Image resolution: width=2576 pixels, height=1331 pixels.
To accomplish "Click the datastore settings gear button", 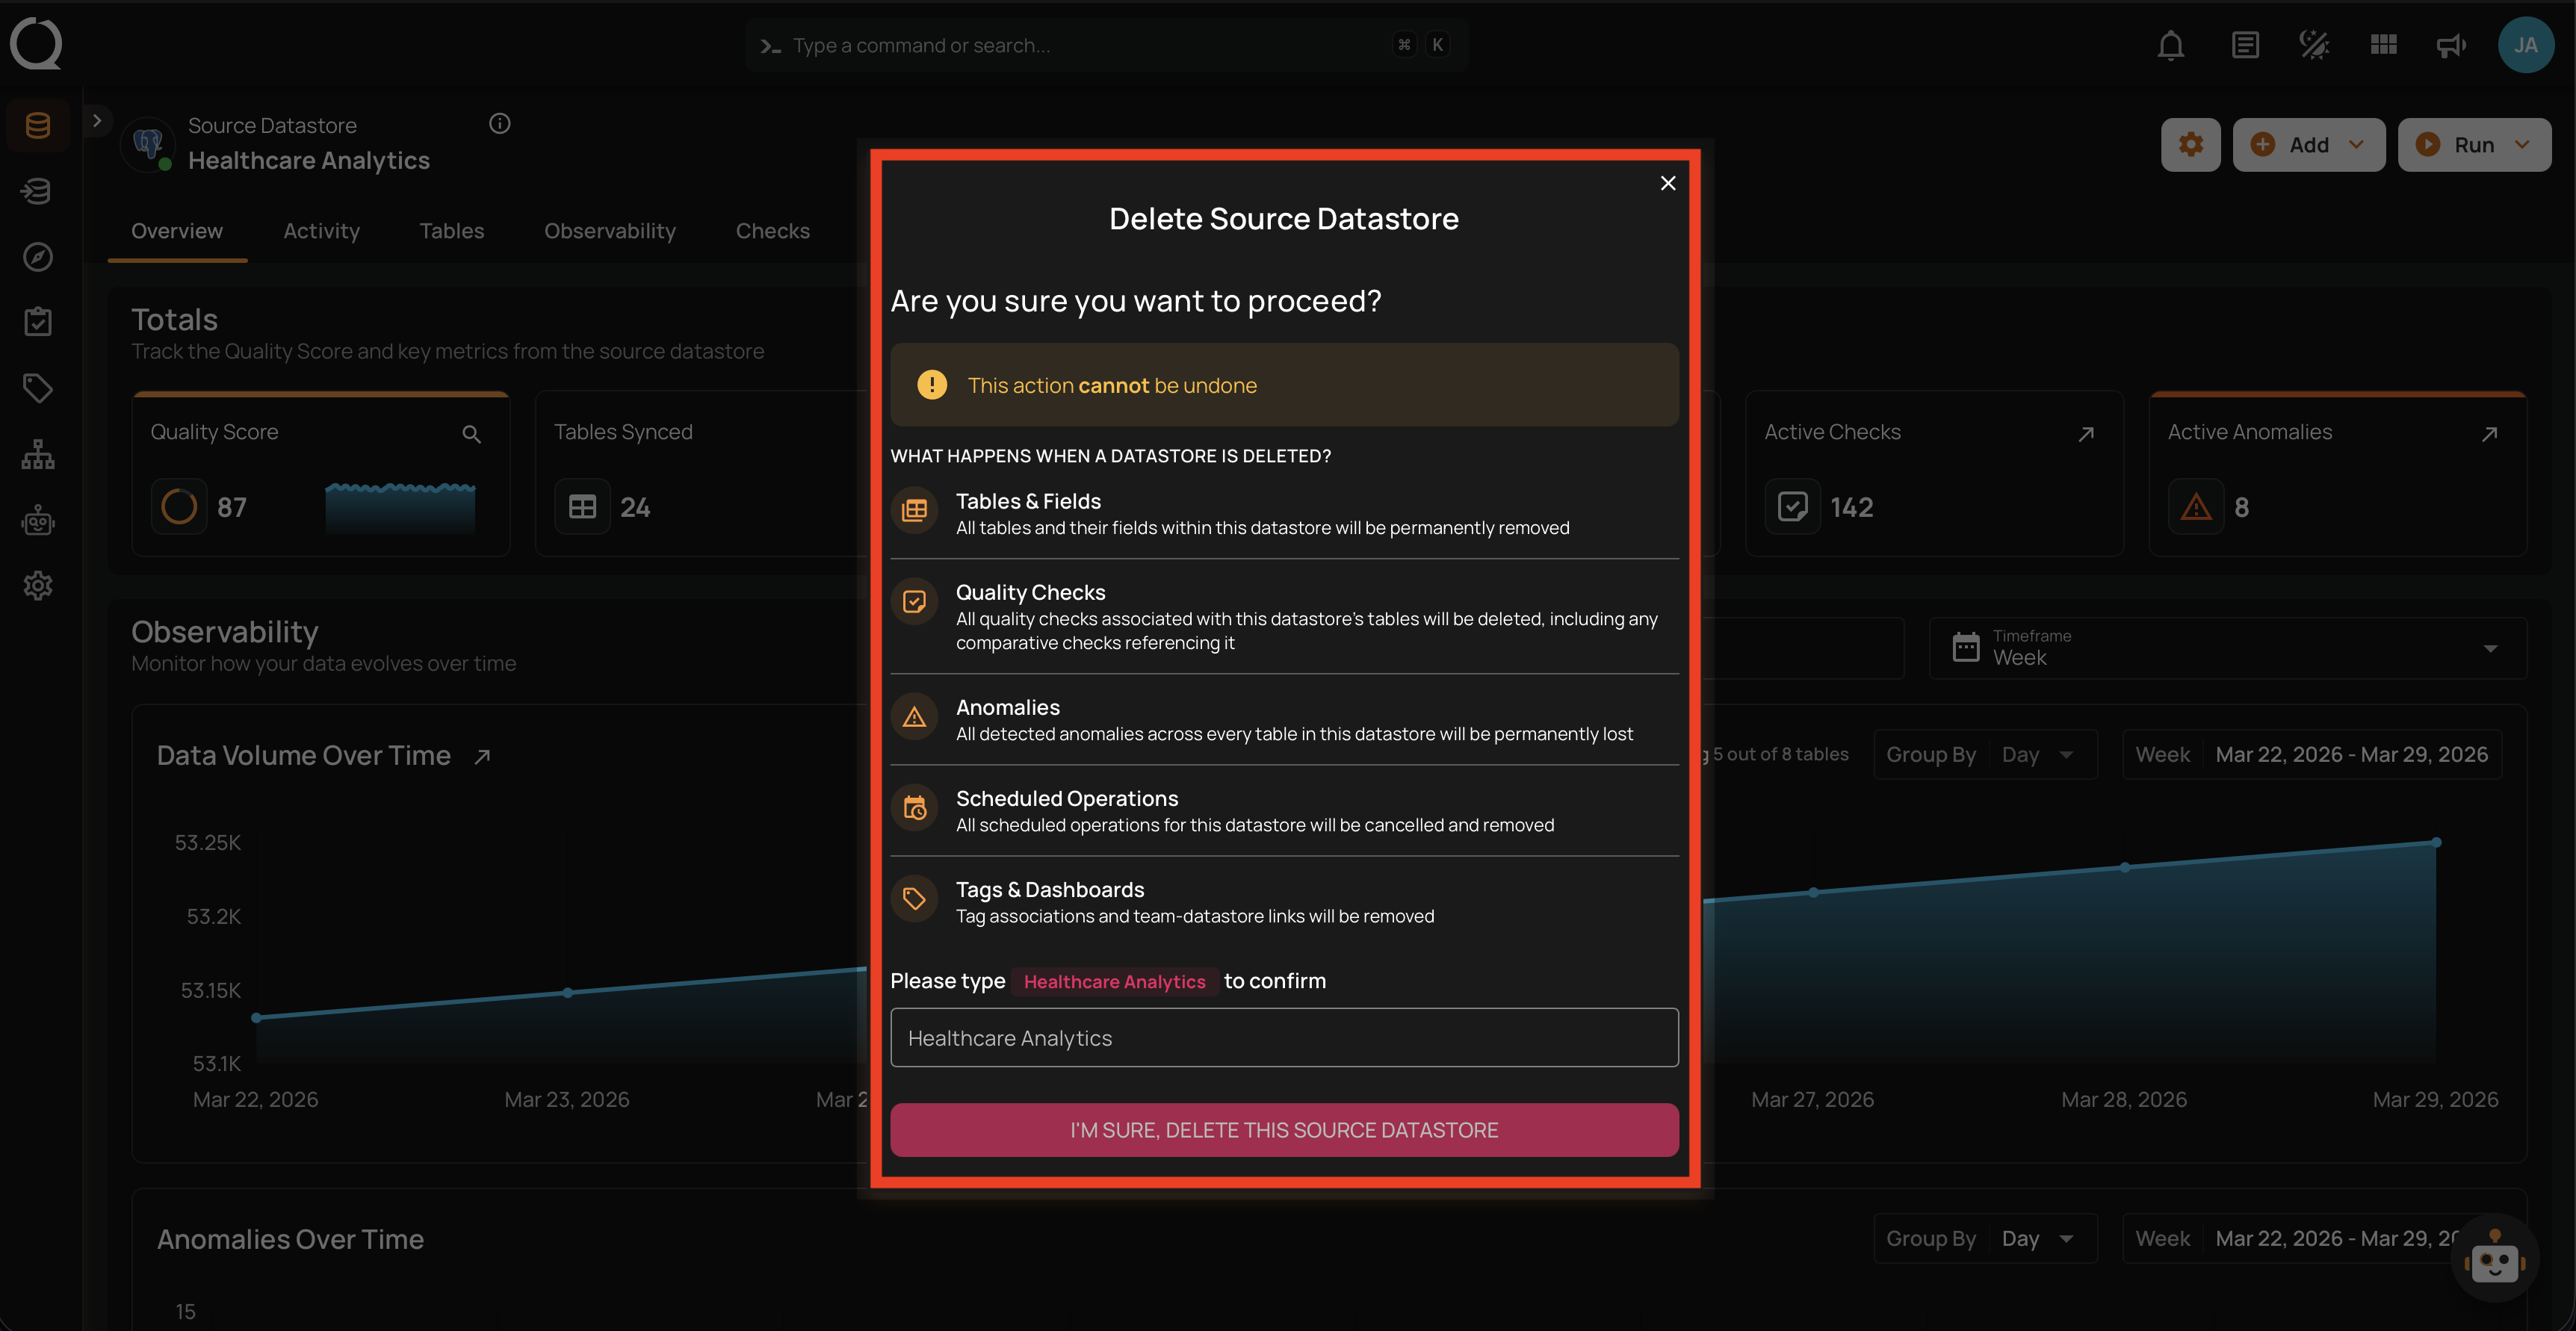I will point(2190,145).
